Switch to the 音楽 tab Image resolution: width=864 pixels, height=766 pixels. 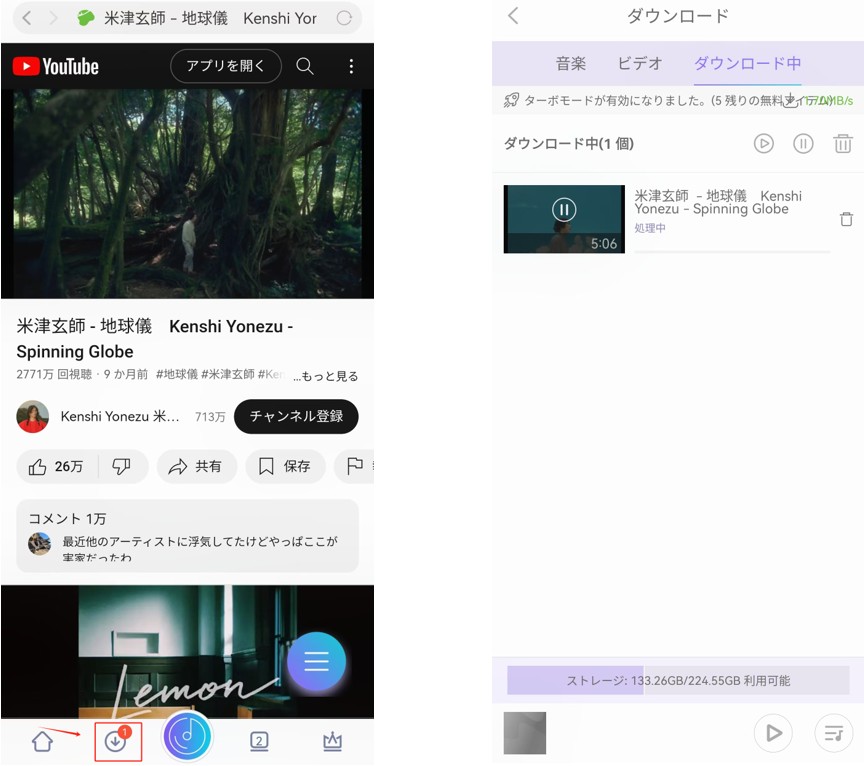coord(570,63)
